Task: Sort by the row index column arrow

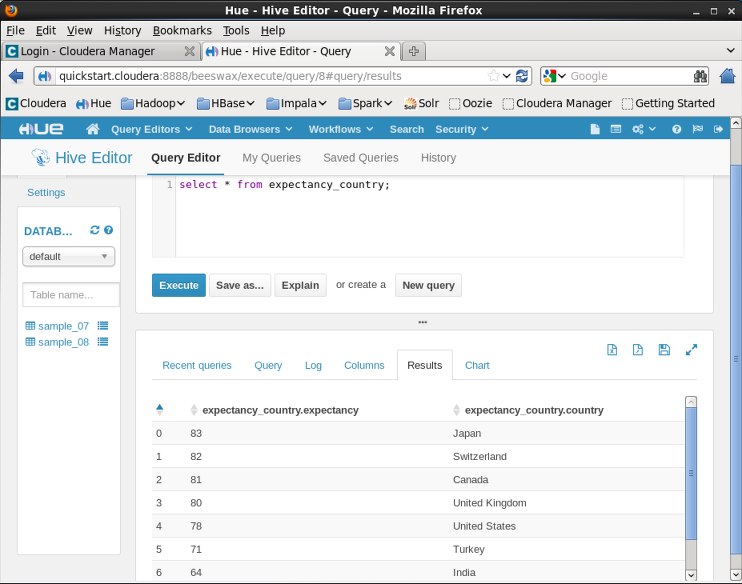Action: (x=159, y=409)
